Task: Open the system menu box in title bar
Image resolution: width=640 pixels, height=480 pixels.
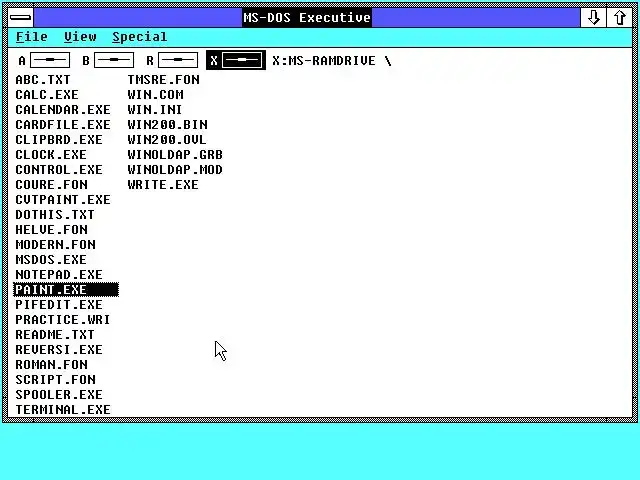Action: click(x=20, y=18)
